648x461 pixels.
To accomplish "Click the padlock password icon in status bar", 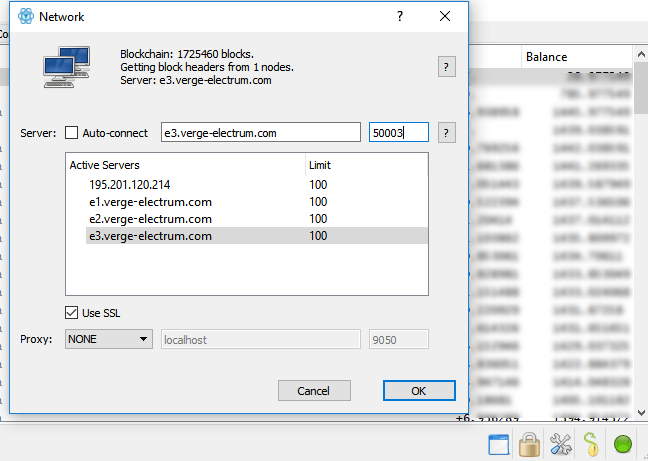I will pos(529,444).
